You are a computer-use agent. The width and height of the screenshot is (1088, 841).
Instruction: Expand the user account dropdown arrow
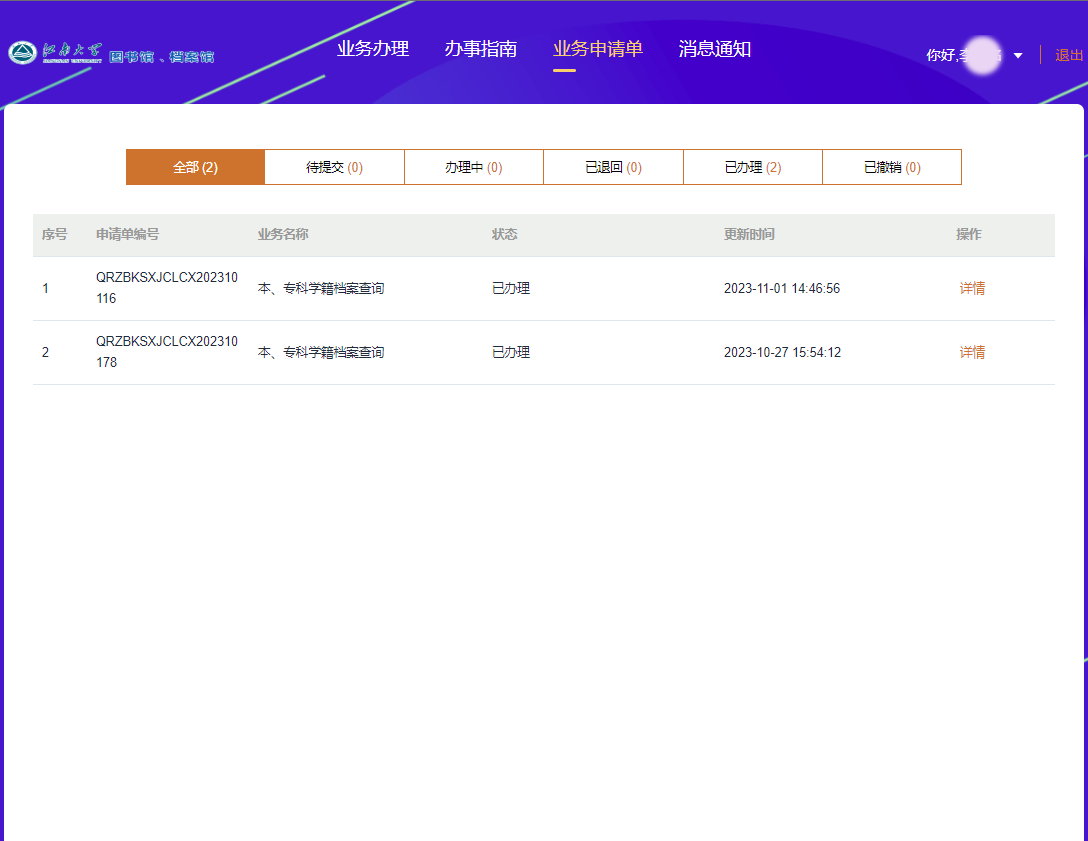1018,56
